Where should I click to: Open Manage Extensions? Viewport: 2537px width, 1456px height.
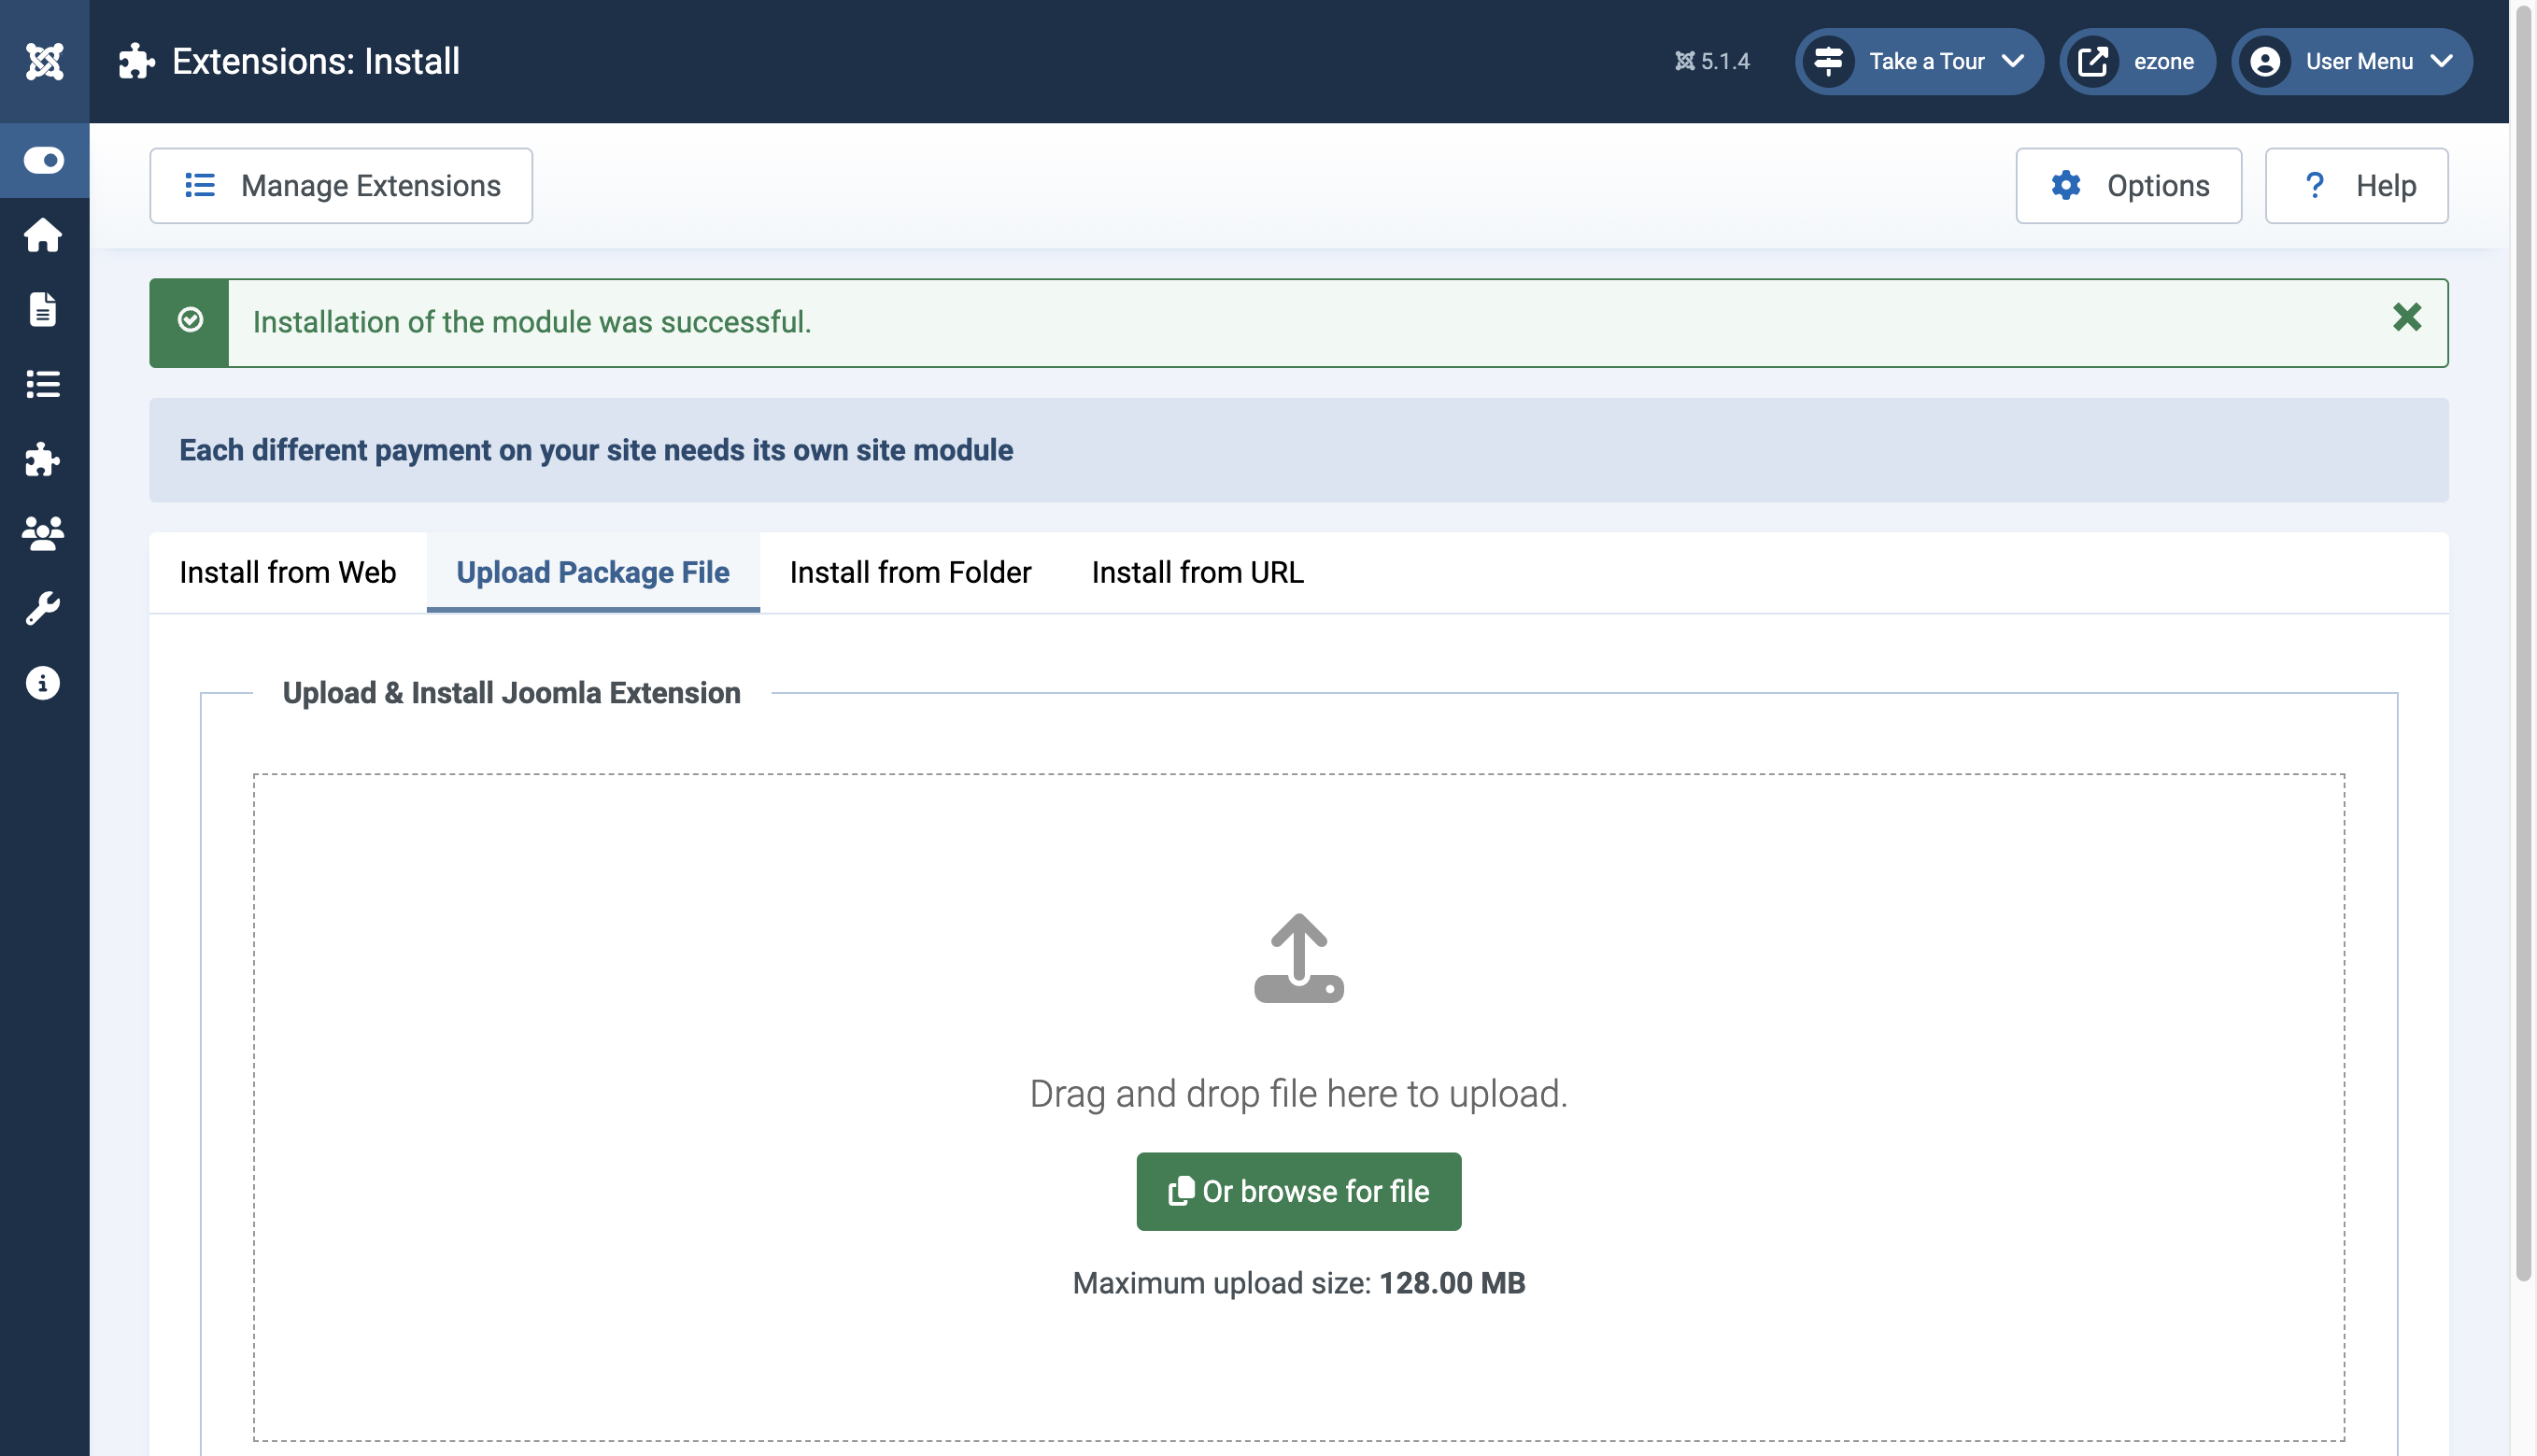pos(341,185)
